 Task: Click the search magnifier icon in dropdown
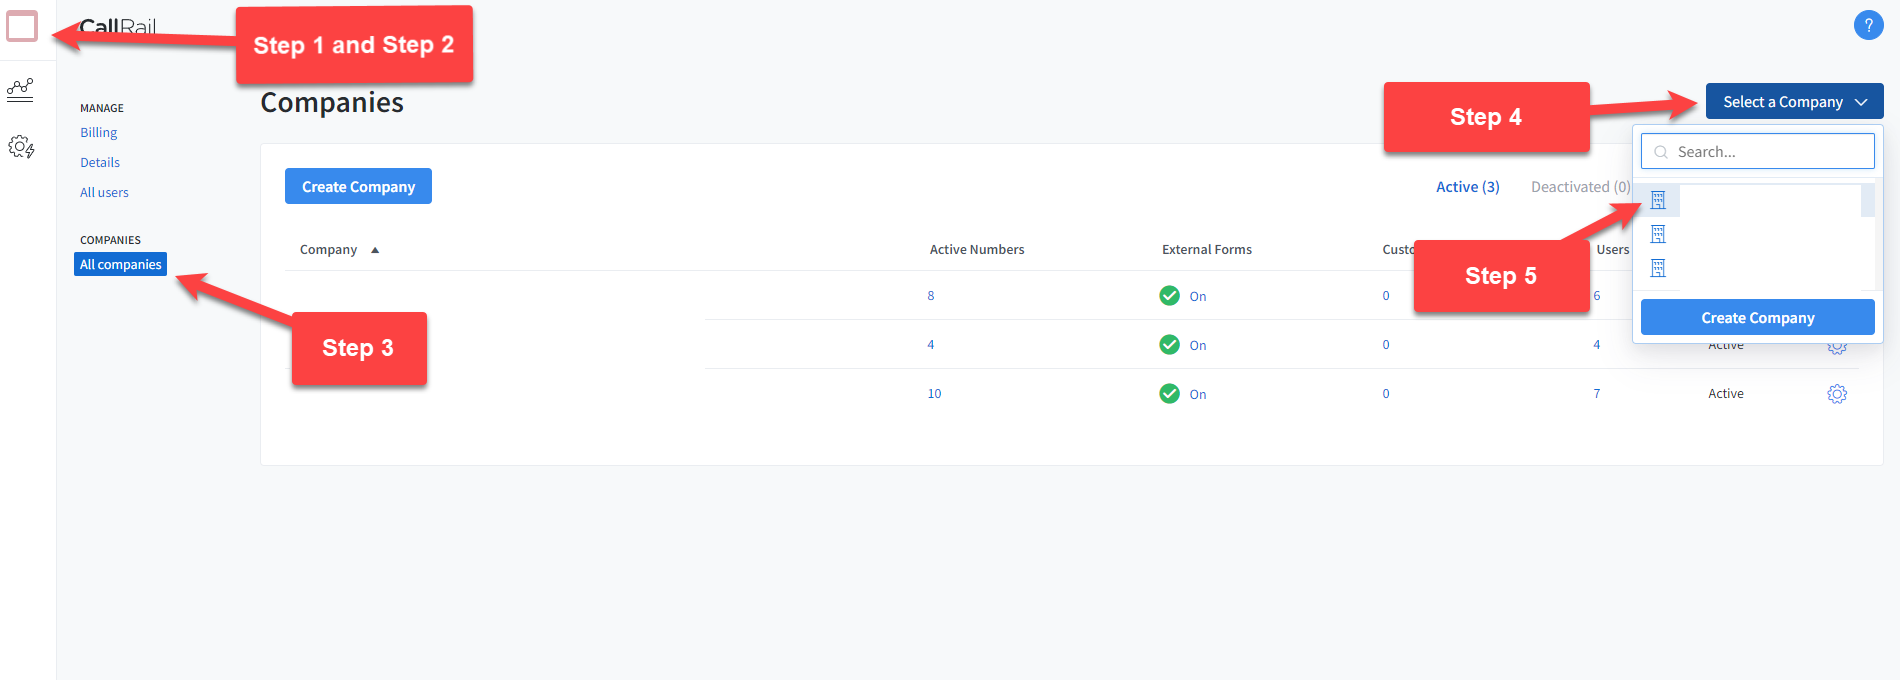point(1661,152)
